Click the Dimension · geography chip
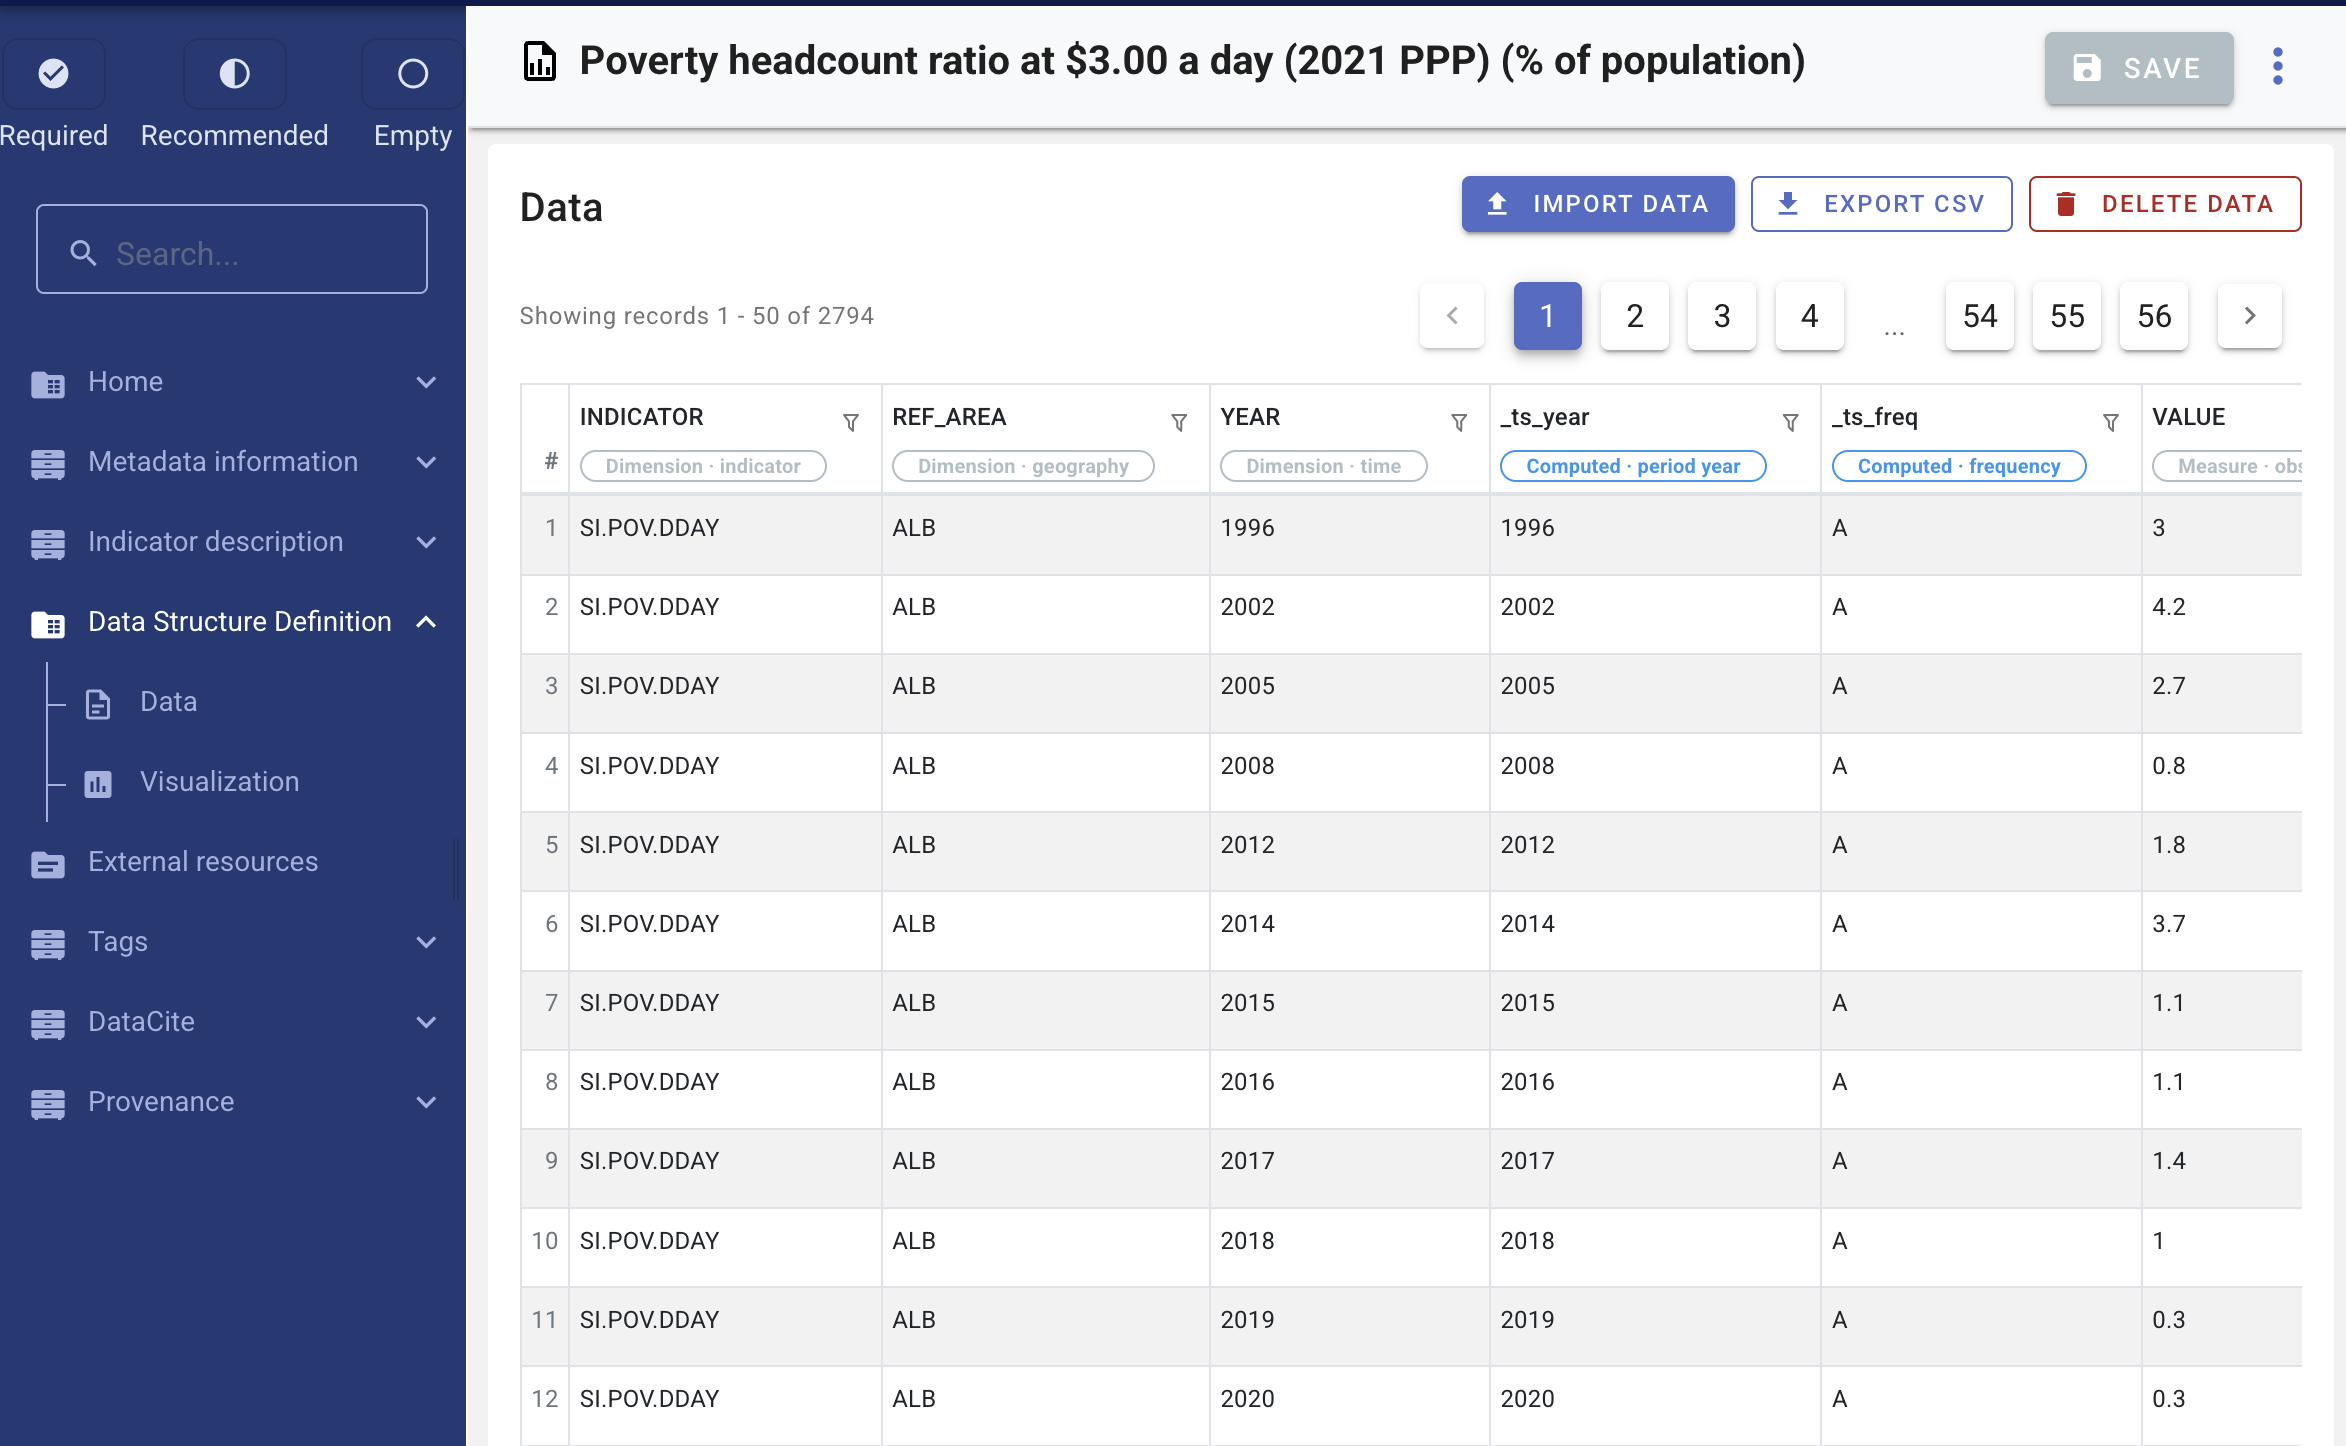Image resolution: width=2346 pixels, height=1446 pixels. [x=1023, y=466]
